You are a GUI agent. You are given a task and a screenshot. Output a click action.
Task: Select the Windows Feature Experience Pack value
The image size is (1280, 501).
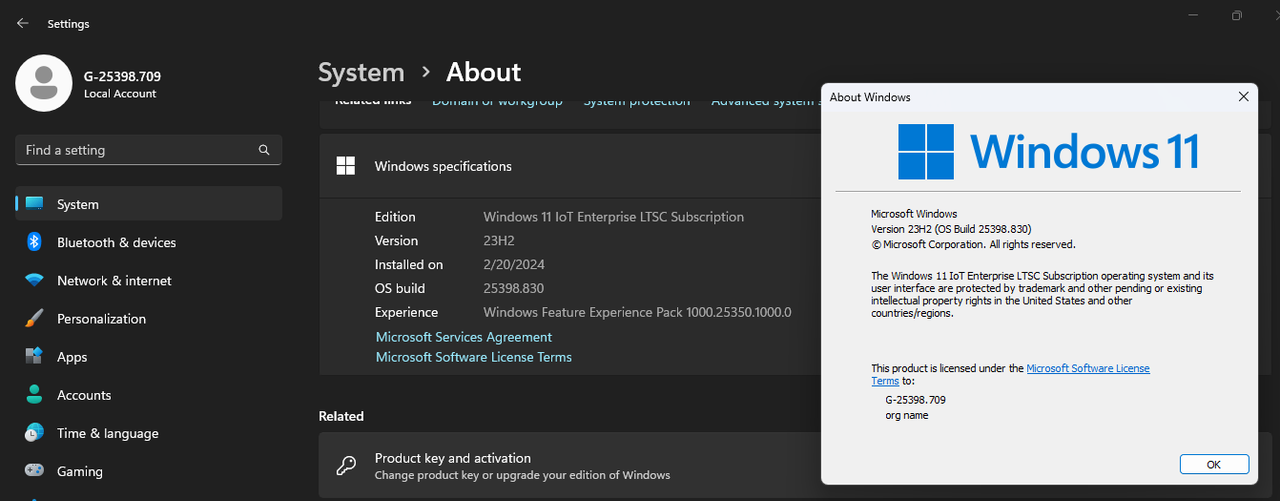(637, 312)
